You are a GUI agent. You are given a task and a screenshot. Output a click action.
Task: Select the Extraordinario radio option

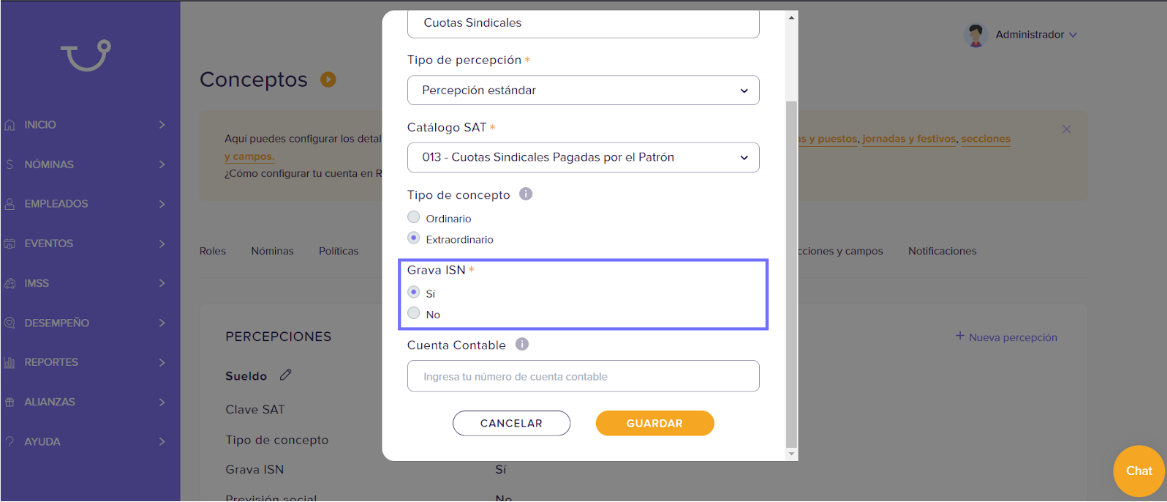414,239
